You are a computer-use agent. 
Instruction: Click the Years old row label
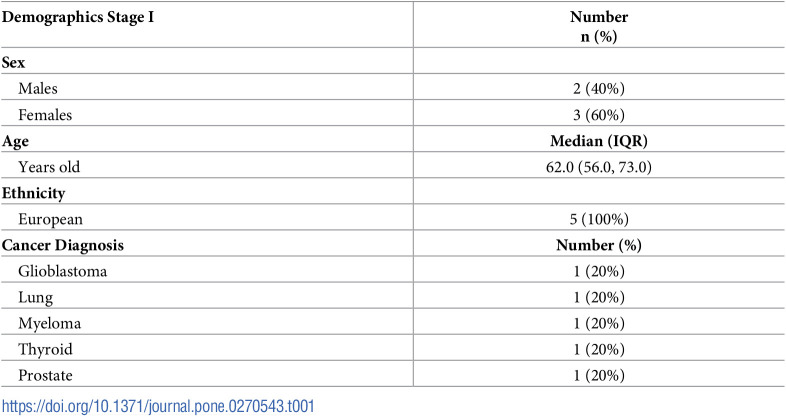click(49, 167)
